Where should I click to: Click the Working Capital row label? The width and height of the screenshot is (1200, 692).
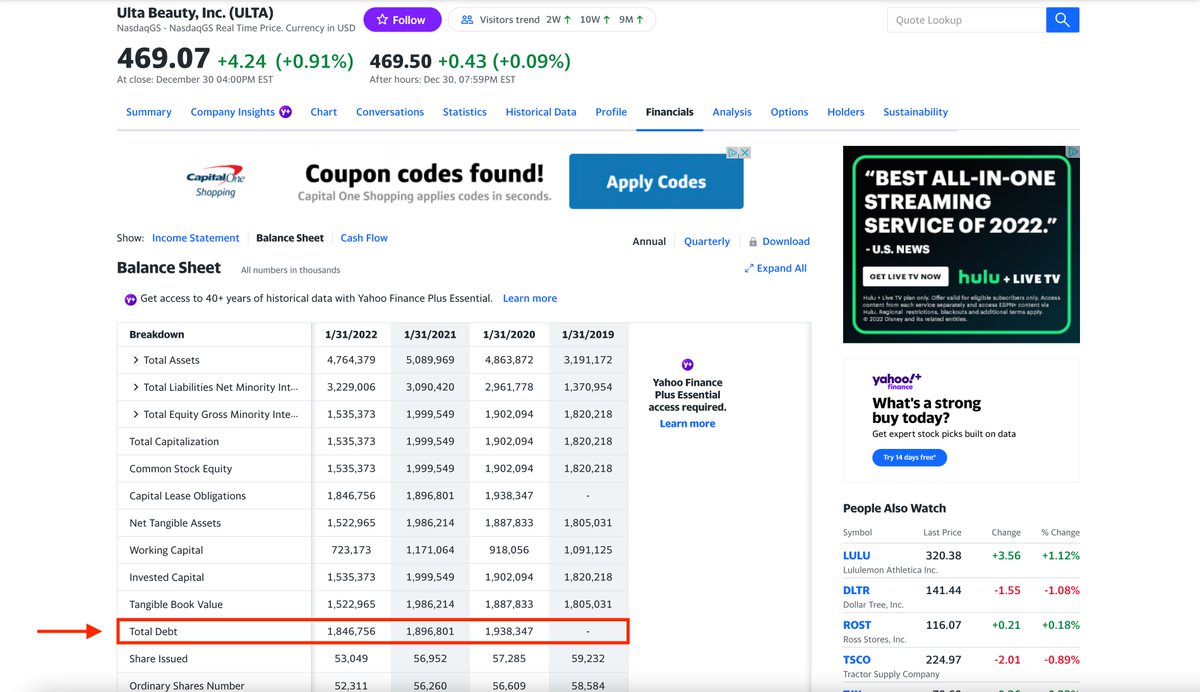coord(166,550)
